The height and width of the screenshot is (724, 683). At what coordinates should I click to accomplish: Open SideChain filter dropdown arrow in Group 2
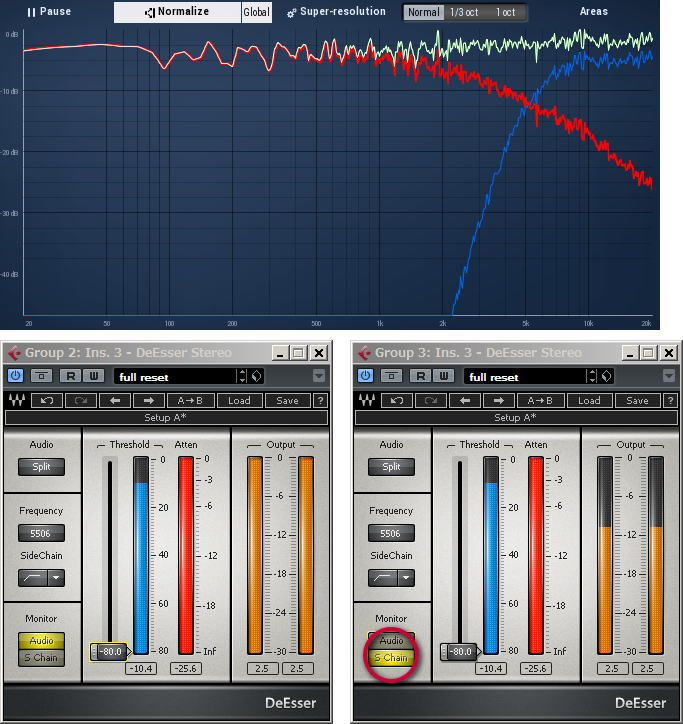[56, 578]
